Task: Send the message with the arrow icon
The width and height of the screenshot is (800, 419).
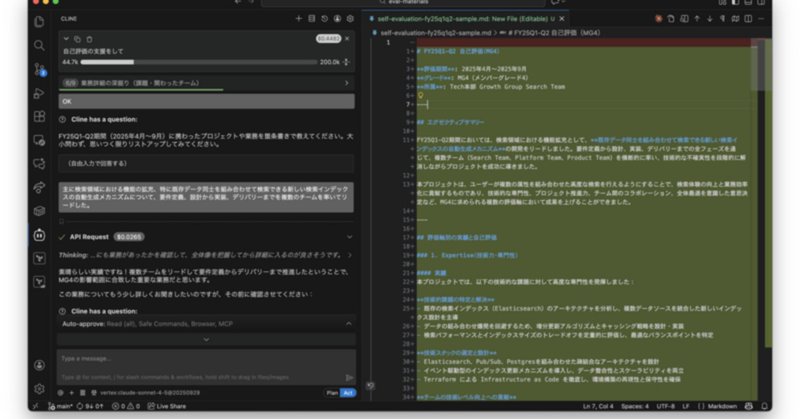Action: (349, 377)
